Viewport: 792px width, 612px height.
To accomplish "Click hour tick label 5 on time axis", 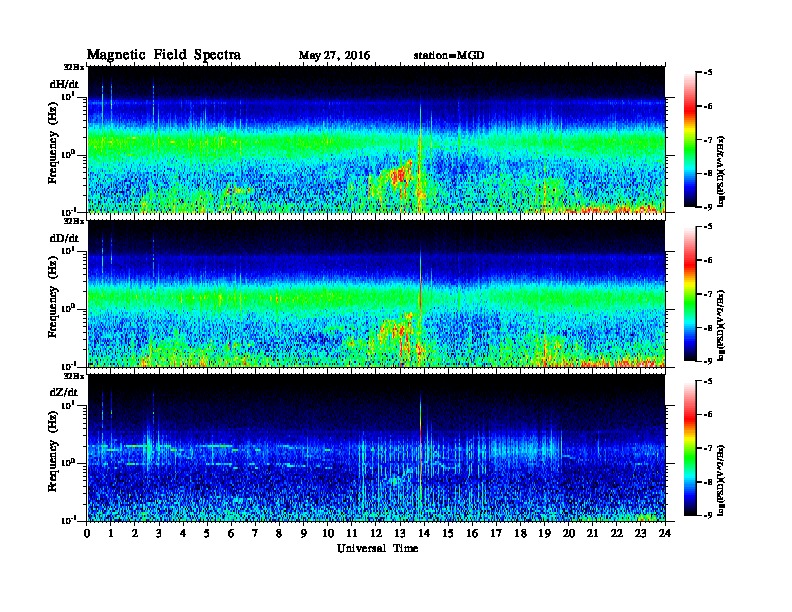I will pos(207,533).
